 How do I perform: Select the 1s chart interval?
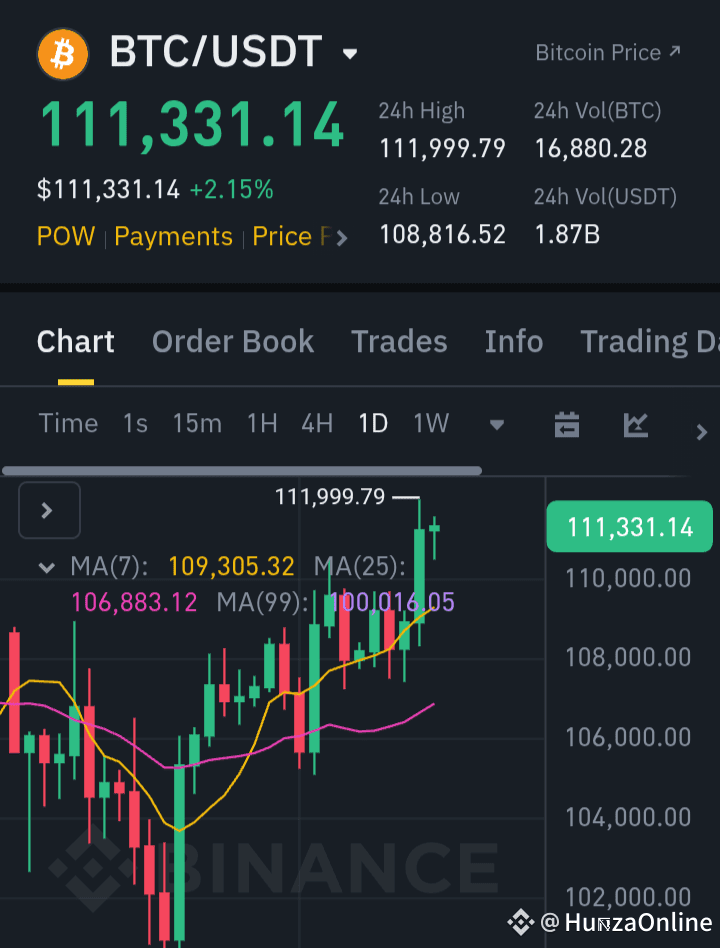pyautogui.click(x=135, y=423)
